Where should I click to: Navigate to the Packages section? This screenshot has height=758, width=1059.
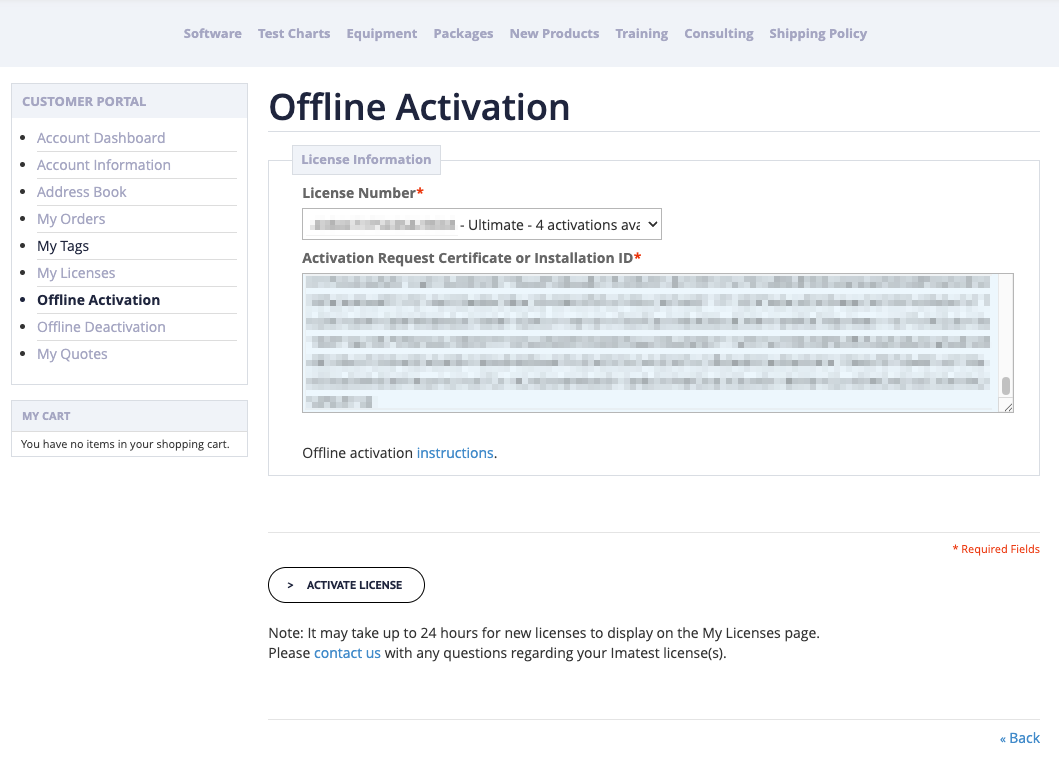tap(463, 33)
